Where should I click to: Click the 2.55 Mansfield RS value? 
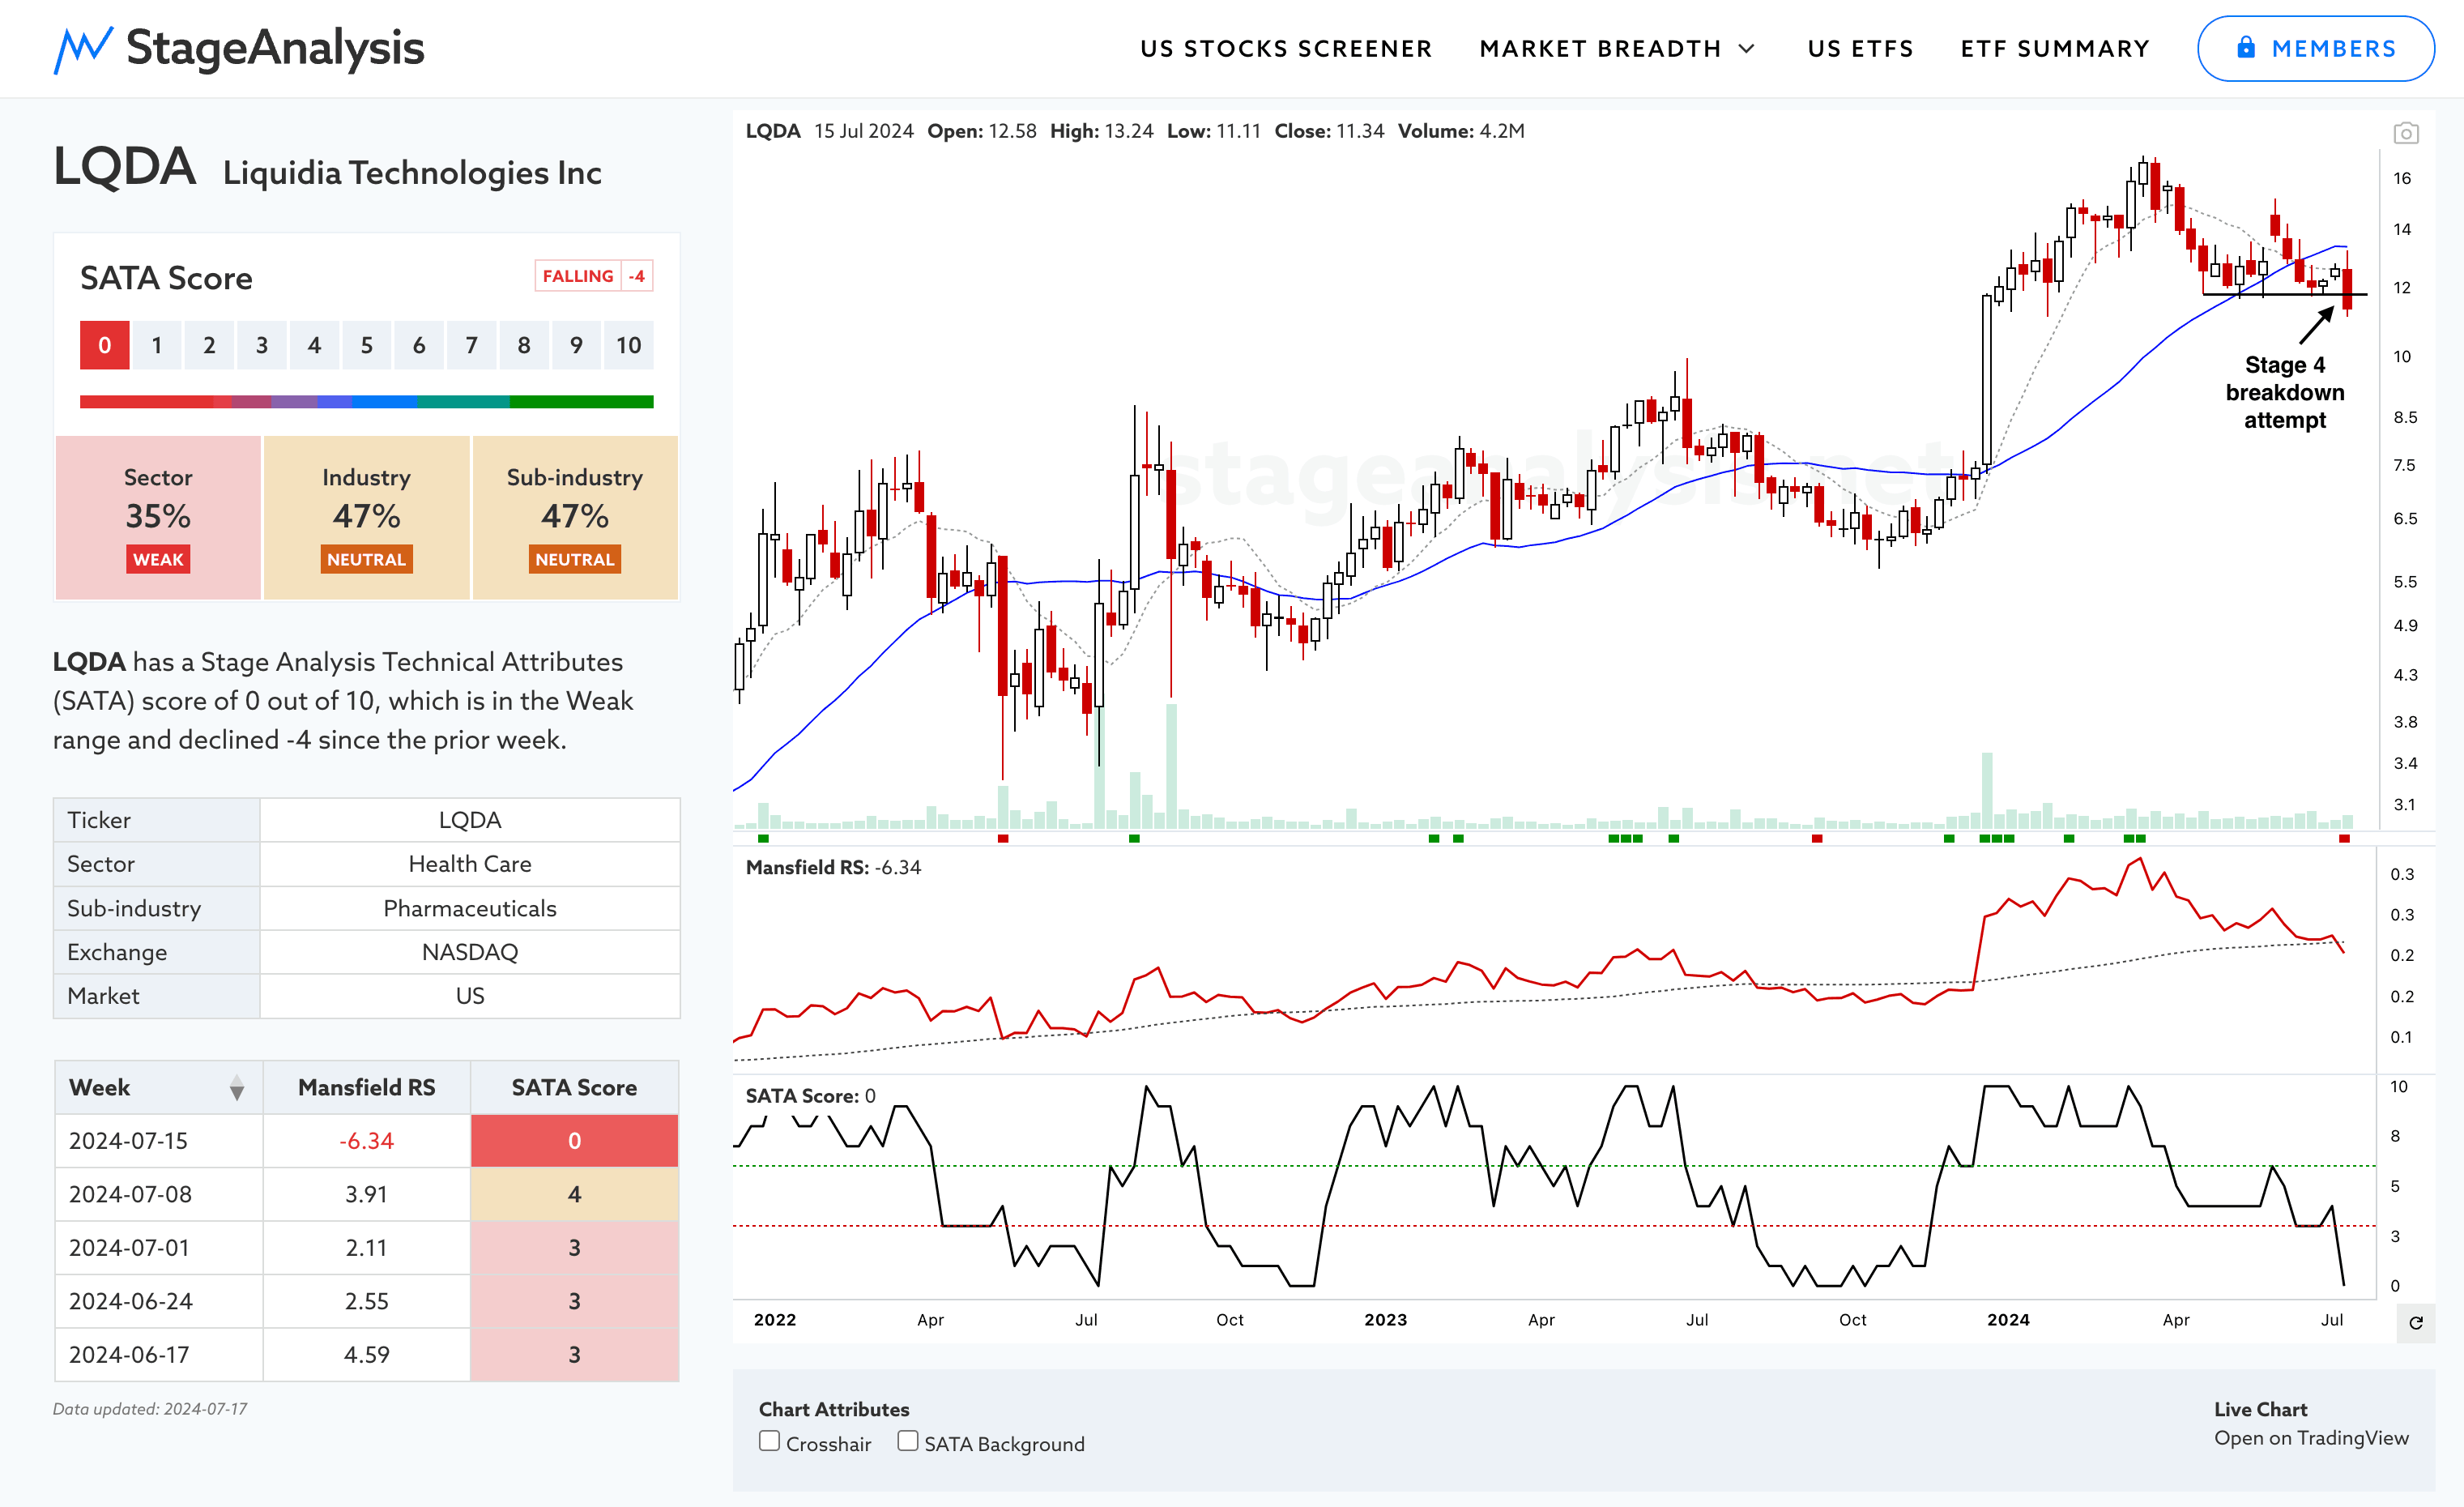(366, 1301)
